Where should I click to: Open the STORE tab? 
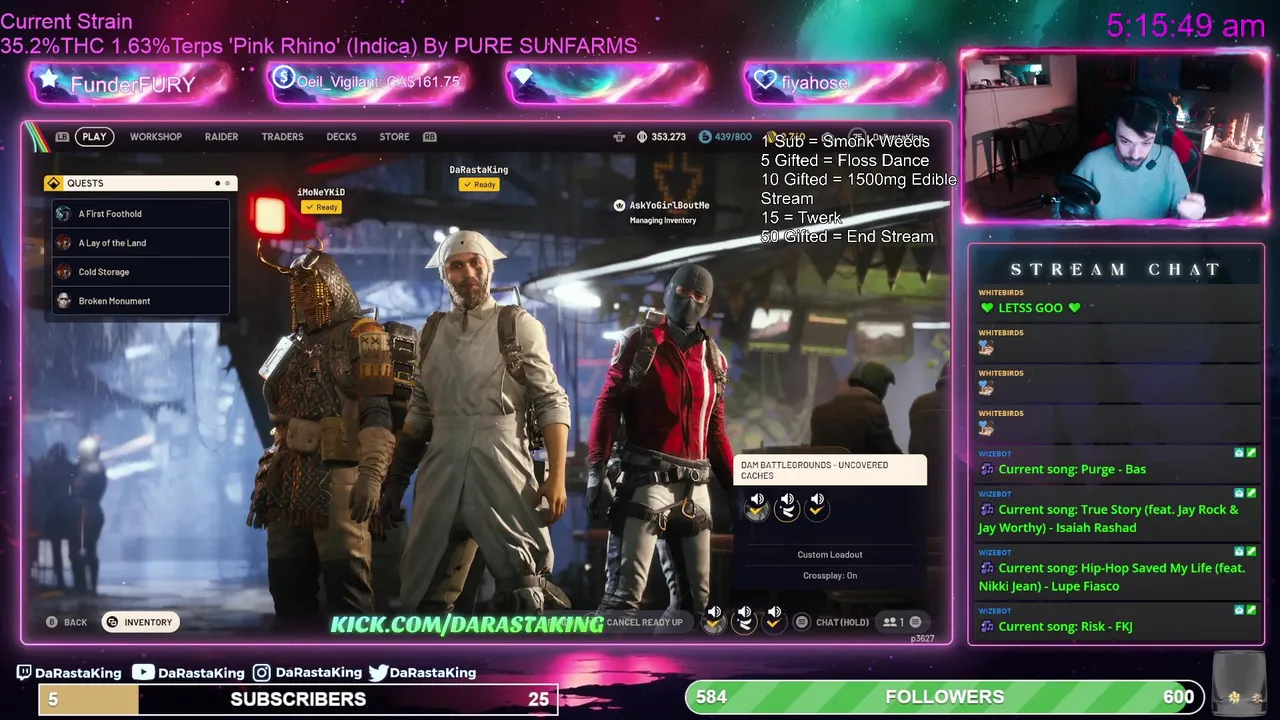pos(394,137)
